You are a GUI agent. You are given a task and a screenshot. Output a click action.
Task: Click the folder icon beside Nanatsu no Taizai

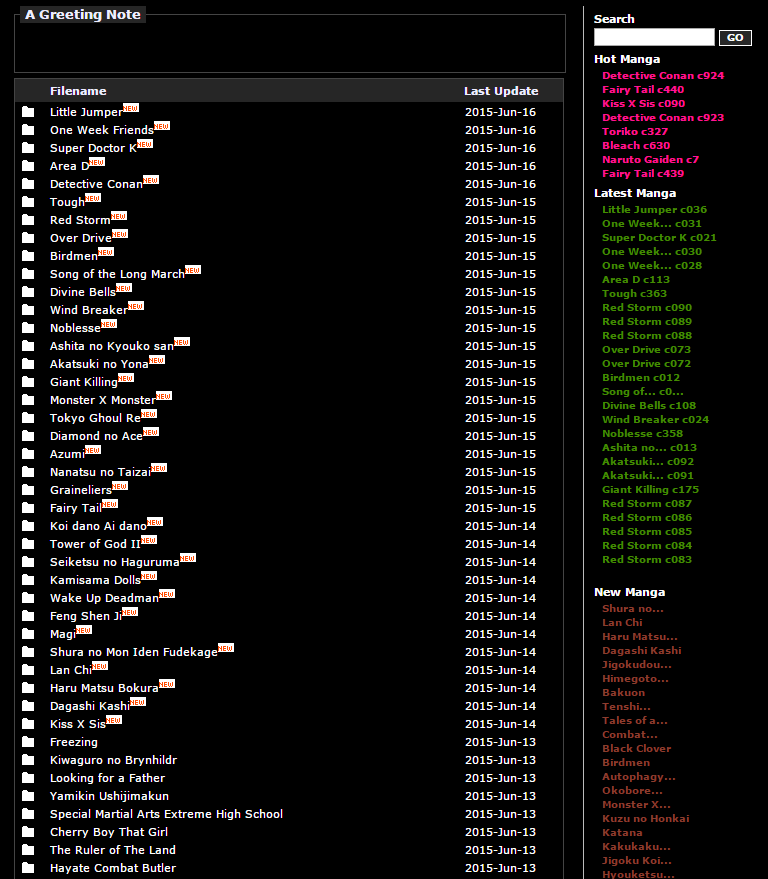(x=28, y=471)
